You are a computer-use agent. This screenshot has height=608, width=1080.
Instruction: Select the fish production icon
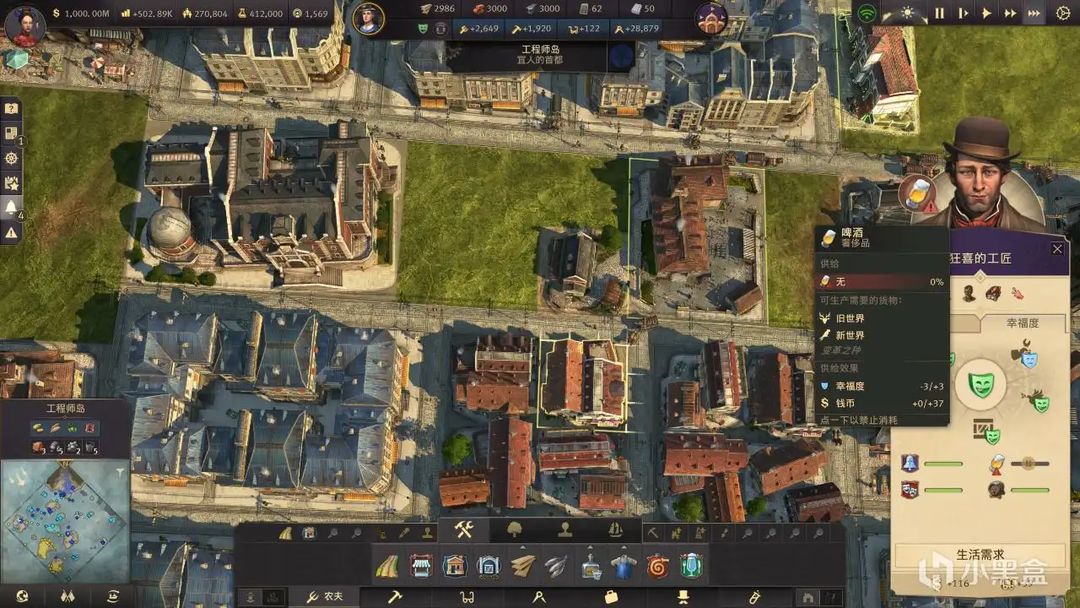point(556,566)
